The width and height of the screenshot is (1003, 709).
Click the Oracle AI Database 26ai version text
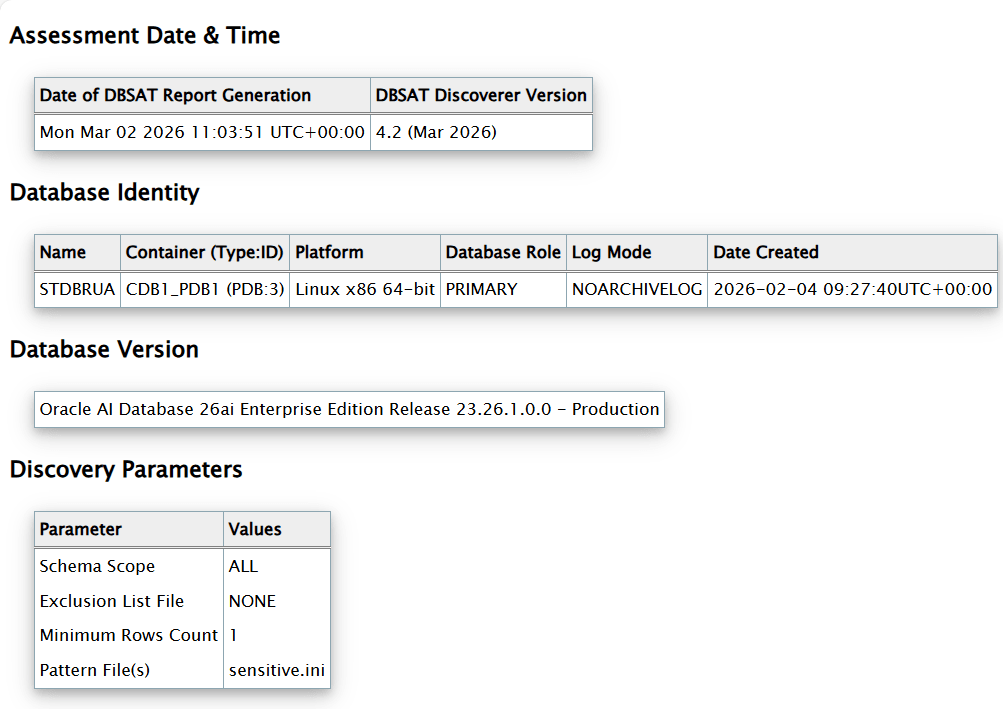pyautogui.click(x=349, y=409)
